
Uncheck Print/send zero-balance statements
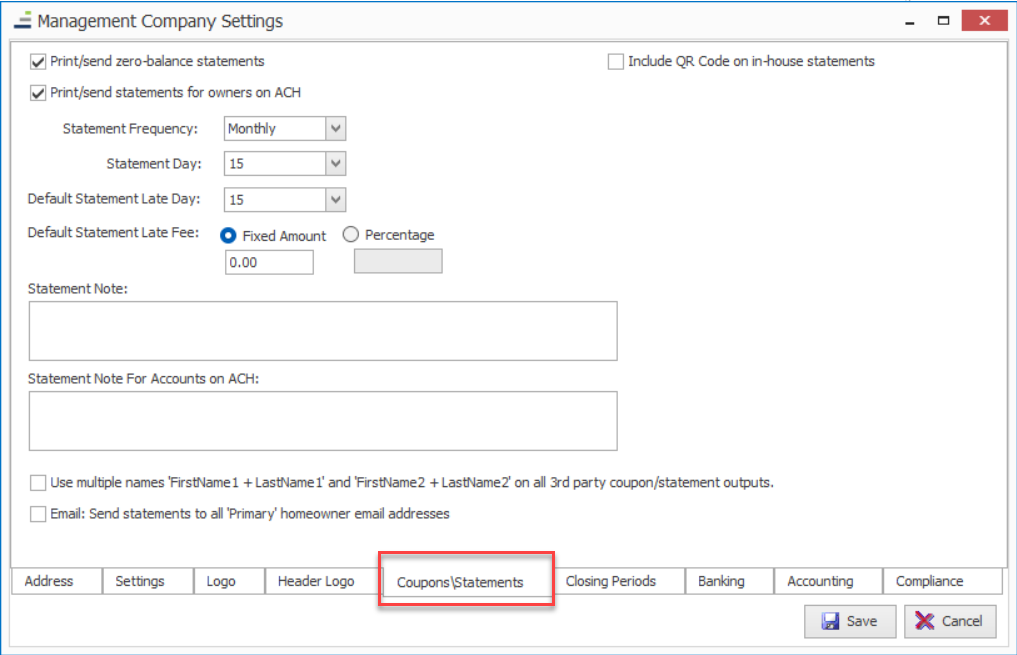tap(39, 62)
